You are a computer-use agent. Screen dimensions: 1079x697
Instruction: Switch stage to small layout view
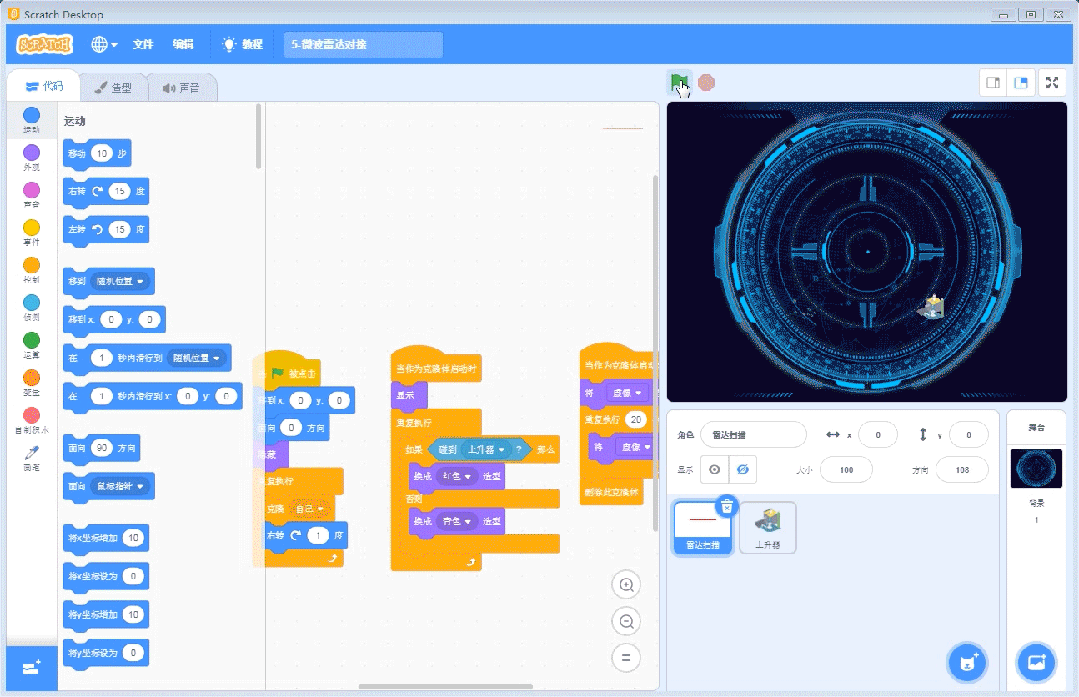pyautogui.click(x=991, y=82)
